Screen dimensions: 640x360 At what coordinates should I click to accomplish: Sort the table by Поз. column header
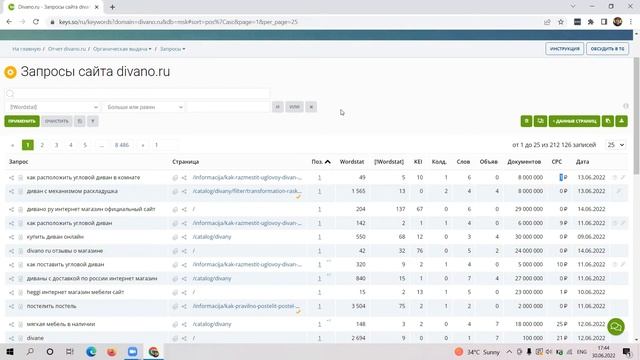321,162
